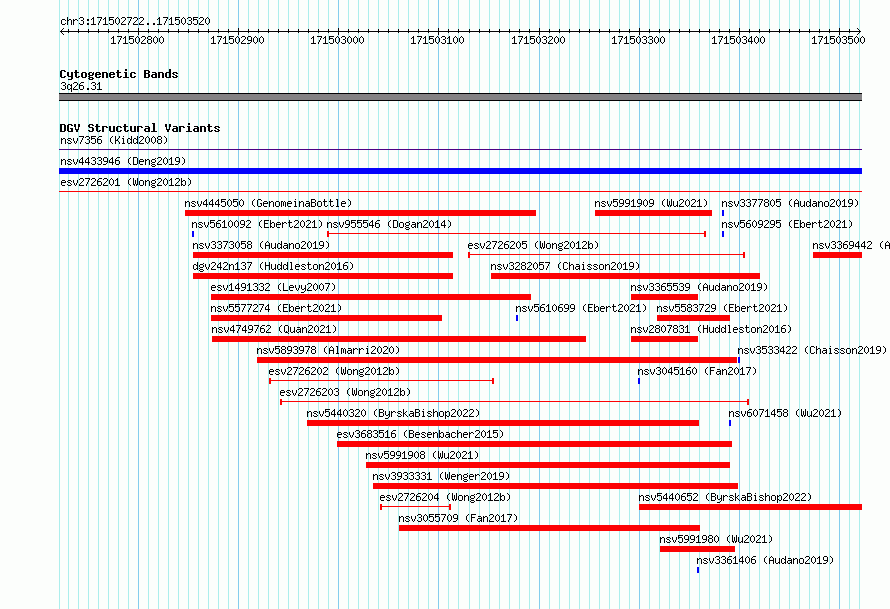Select nsv3365539 (Audano2019) label
The image size is (890, 609).
tap(699, 287)
